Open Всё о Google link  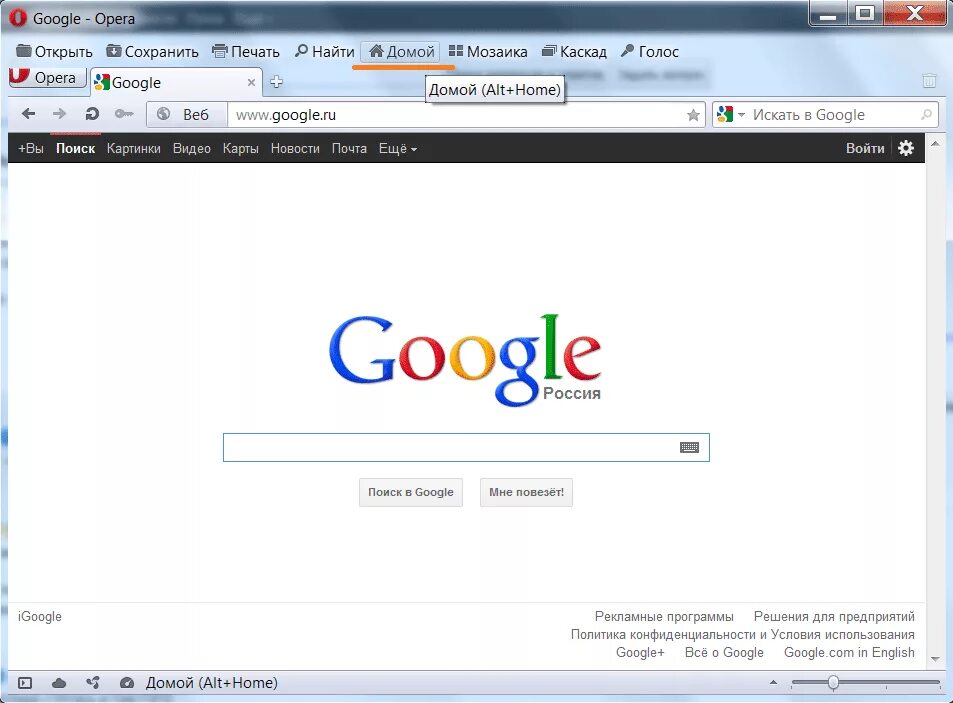pyautogui.click(x=724, y=653)
